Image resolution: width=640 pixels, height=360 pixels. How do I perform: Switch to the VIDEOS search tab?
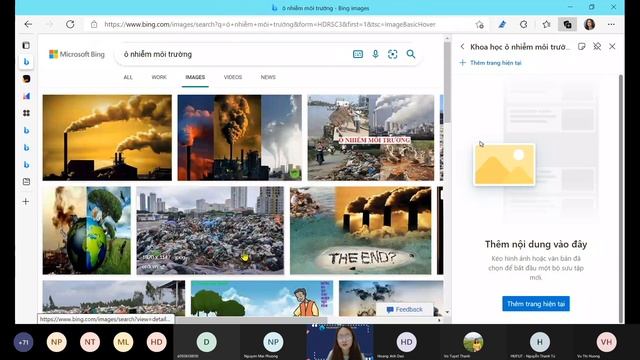pos(233,77)
